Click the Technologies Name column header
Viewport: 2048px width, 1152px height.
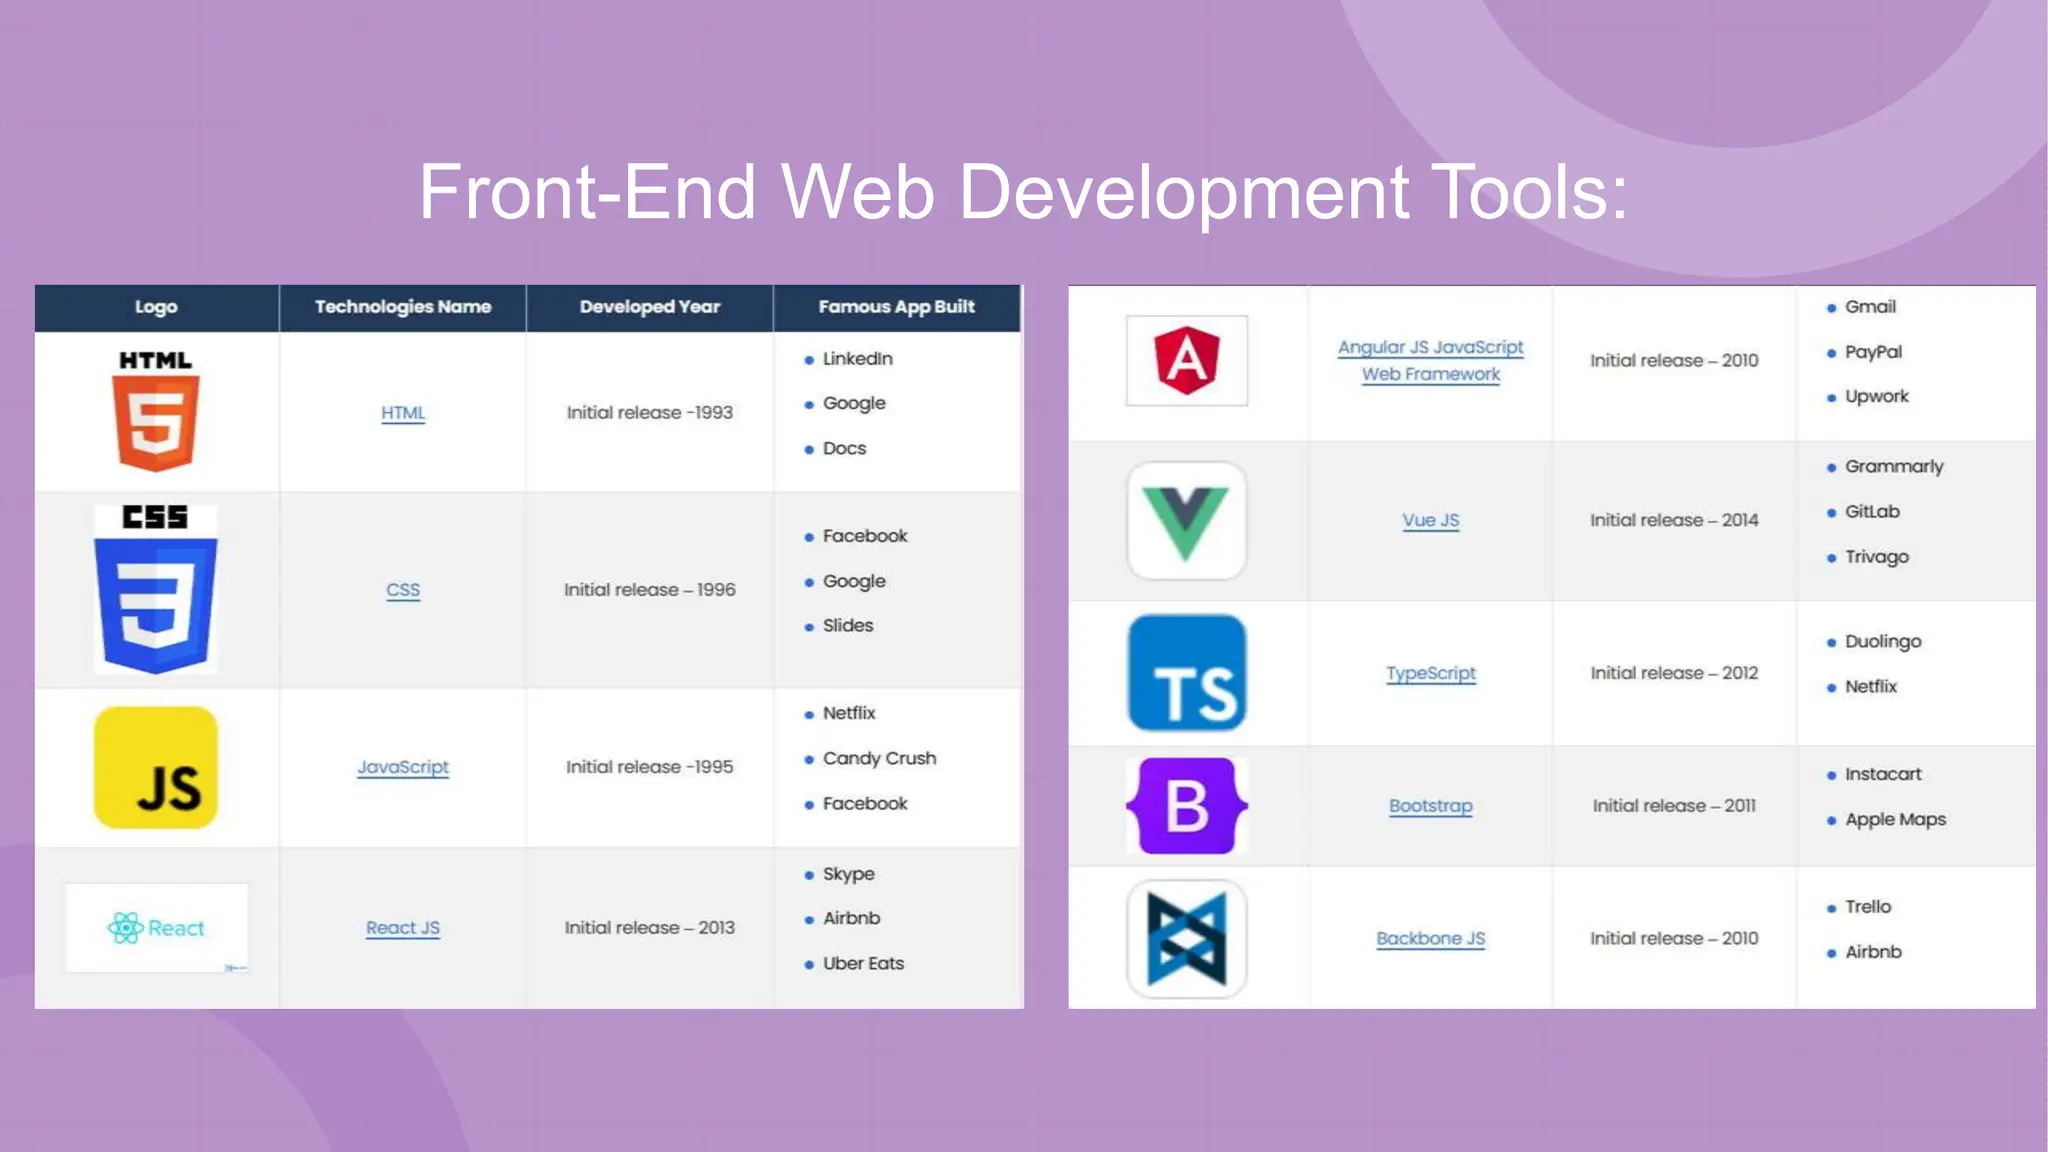click(403, 307)
